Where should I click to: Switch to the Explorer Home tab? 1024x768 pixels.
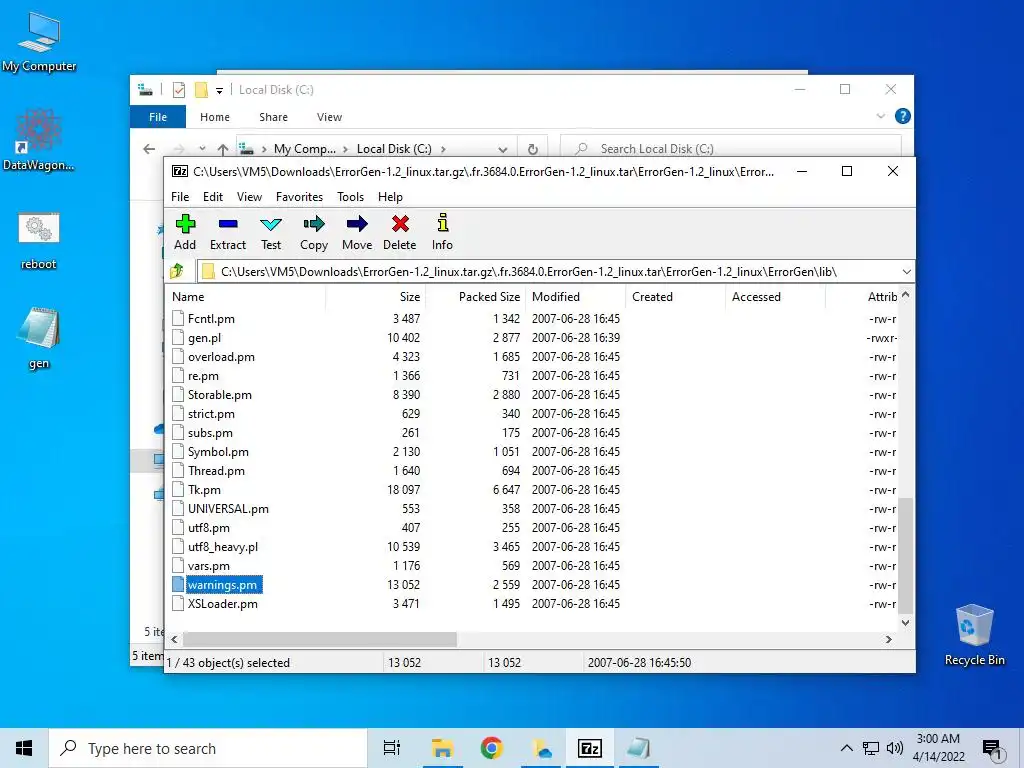pyautogui.click(x=215, y=117)
